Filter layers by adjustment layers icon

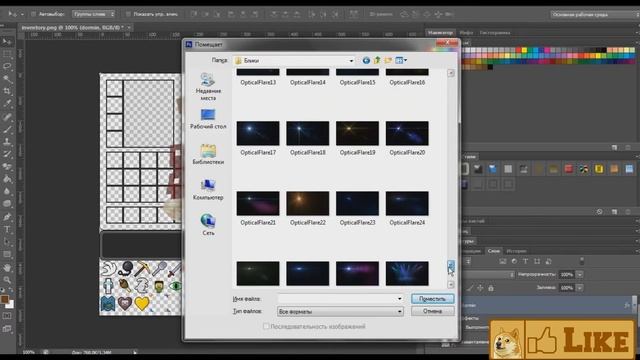[514, 261]
